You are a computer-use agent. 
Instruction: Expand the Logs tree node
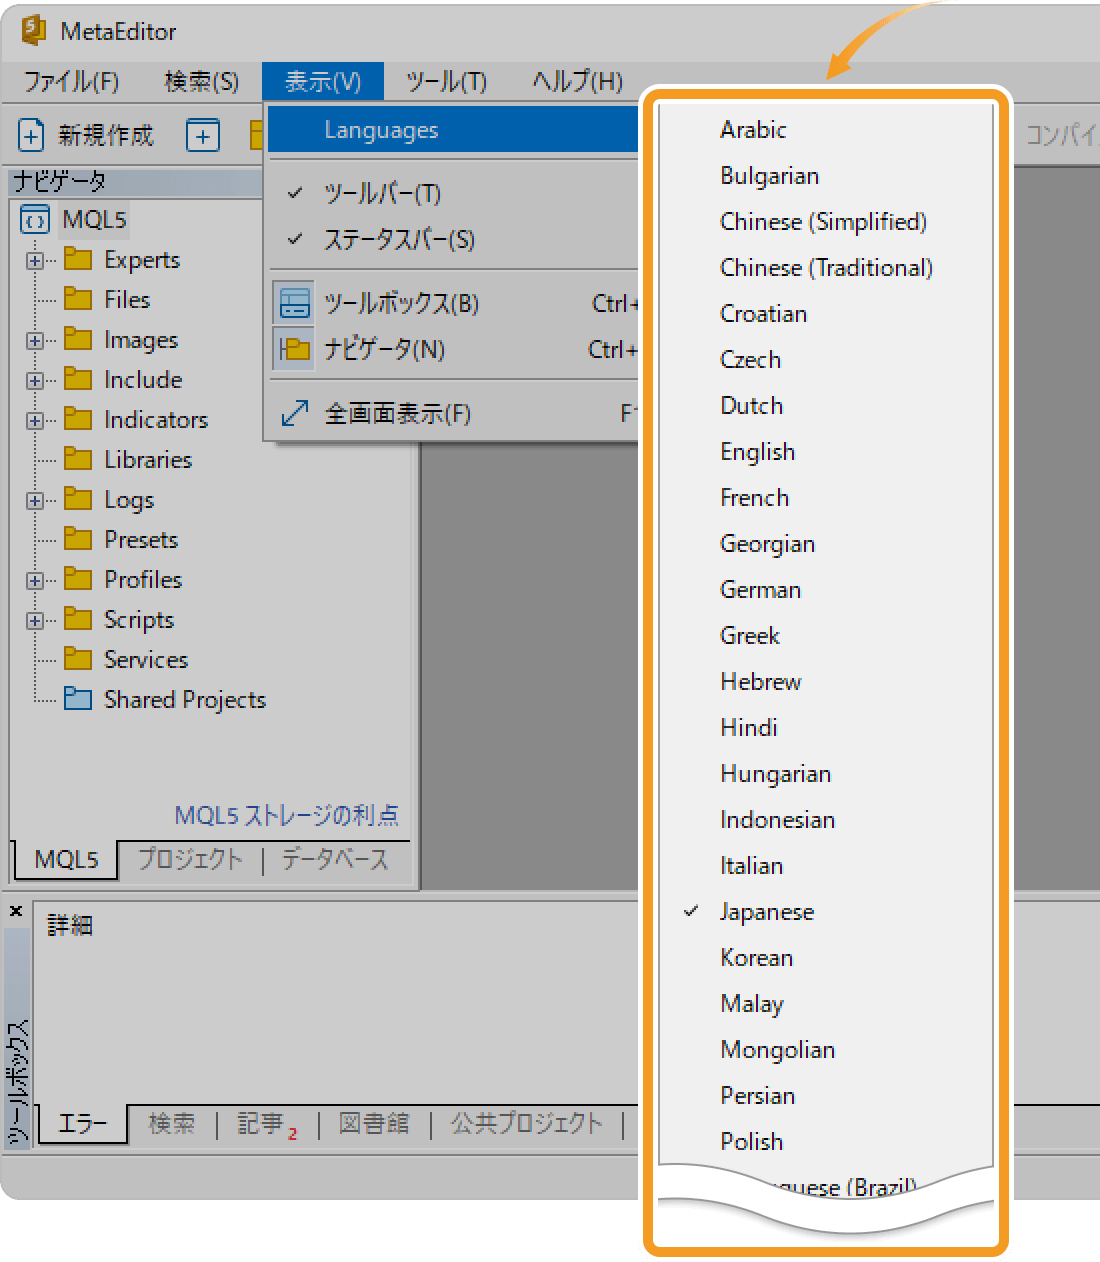pyautogui.click(x=35, y=500)
